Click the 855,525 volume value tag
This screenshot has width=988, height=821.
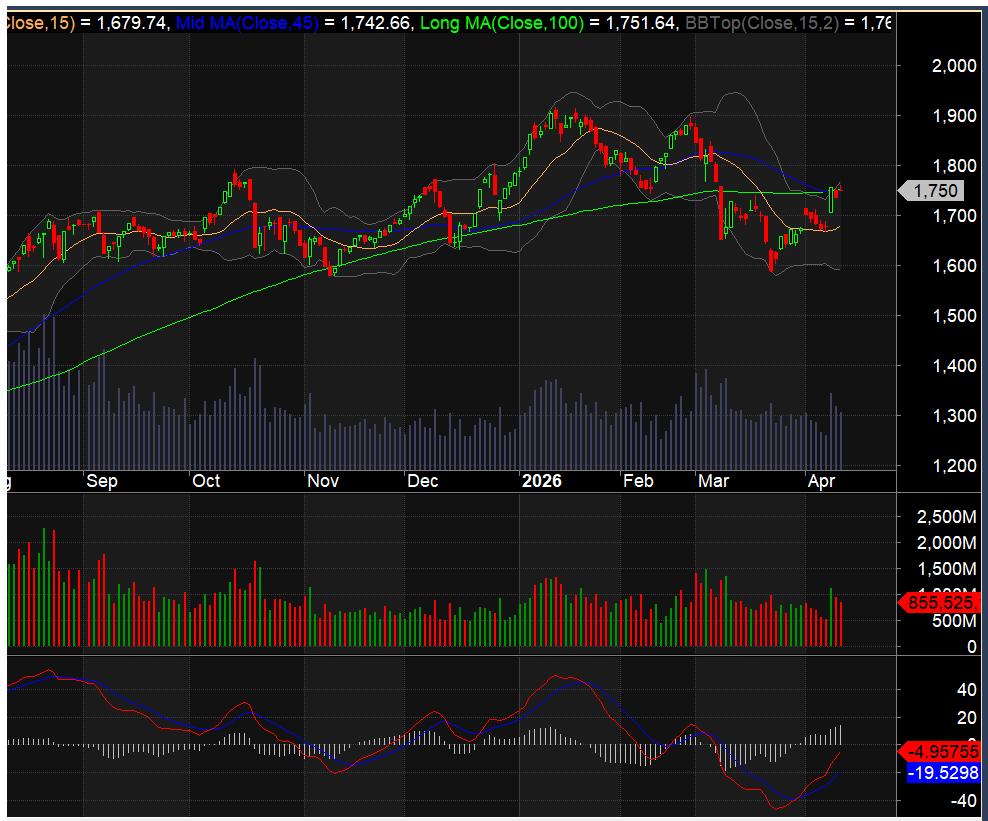coord(941,603)
